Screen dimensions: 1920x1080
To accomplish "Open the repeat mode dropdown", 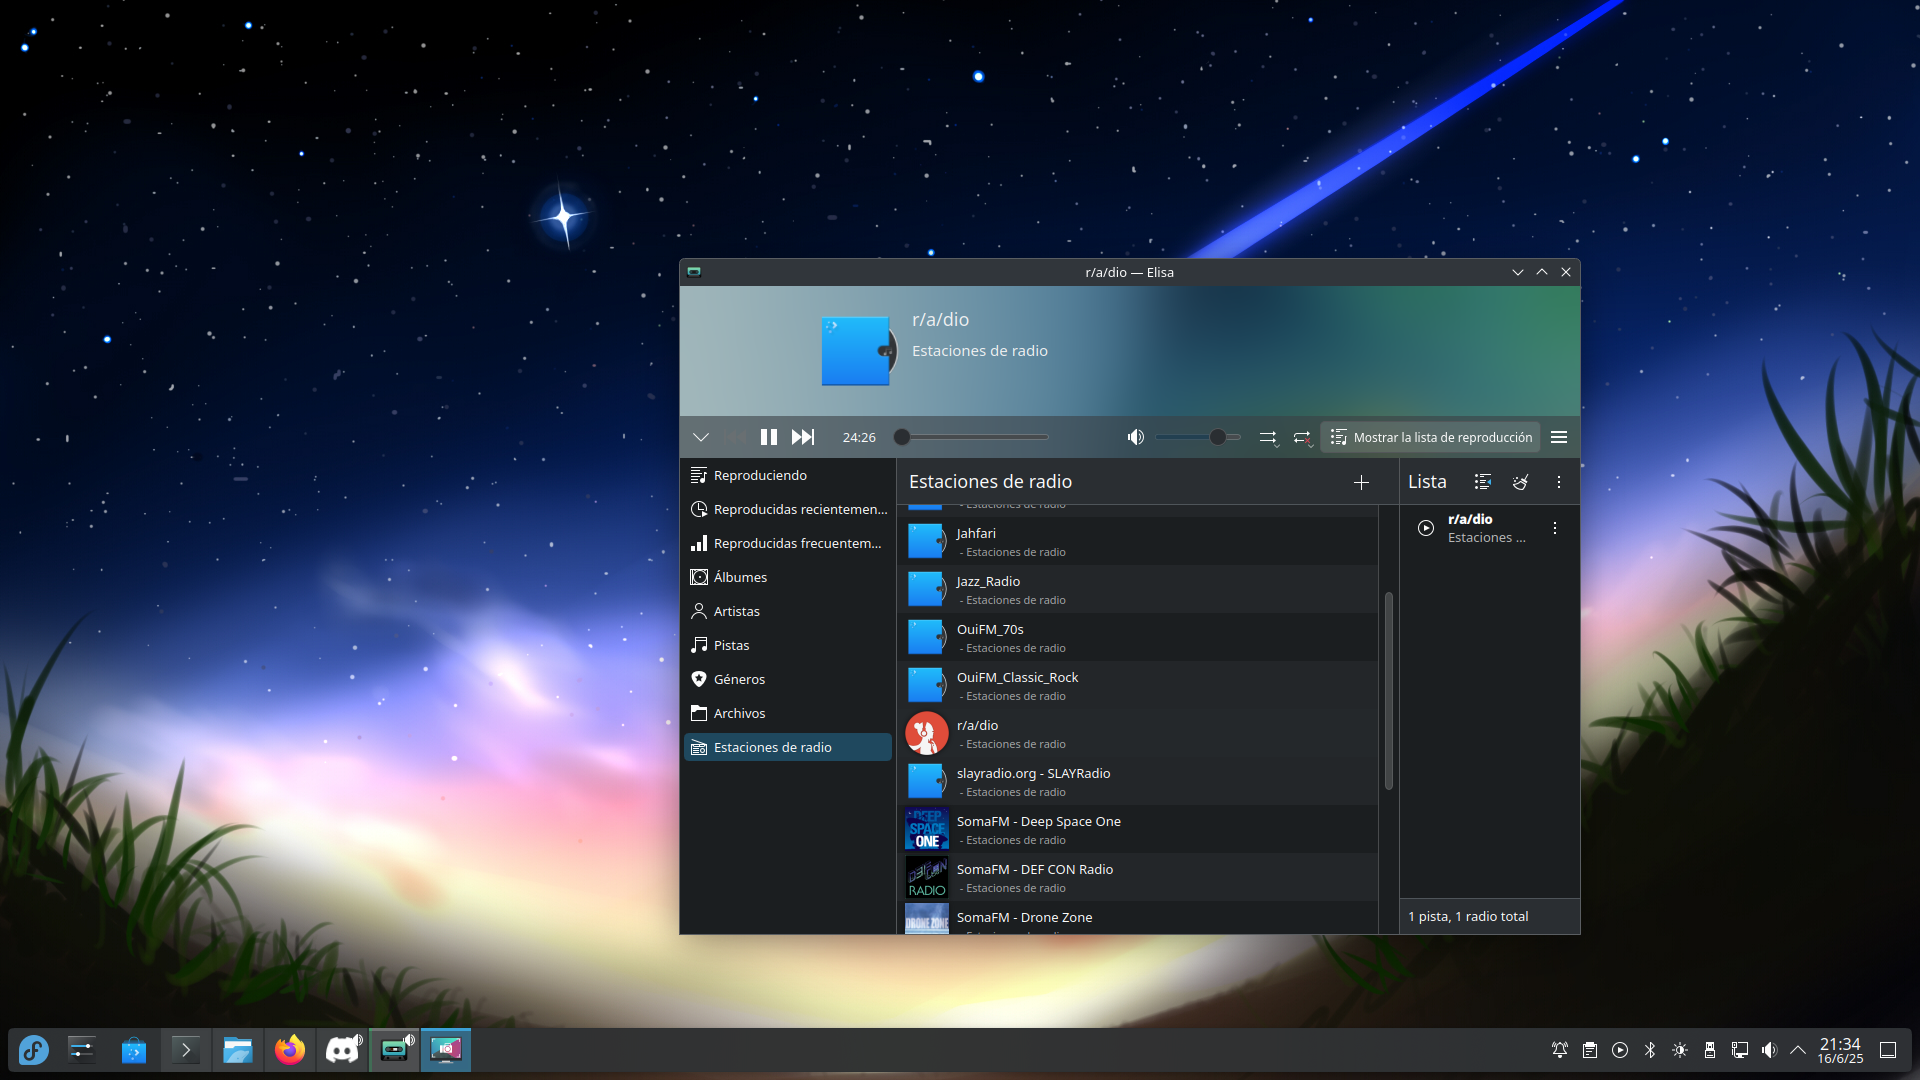I will pyautogui.click(x=1302, y=437).
